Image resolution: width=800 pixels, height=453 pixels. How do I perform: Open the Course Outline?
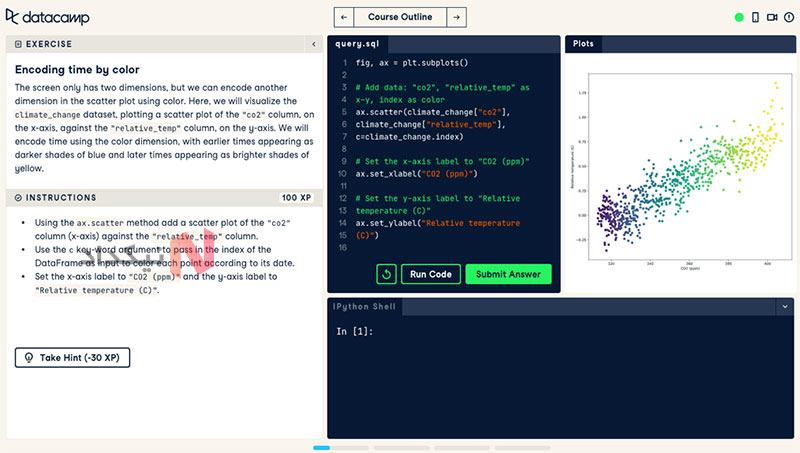[400, 17]
